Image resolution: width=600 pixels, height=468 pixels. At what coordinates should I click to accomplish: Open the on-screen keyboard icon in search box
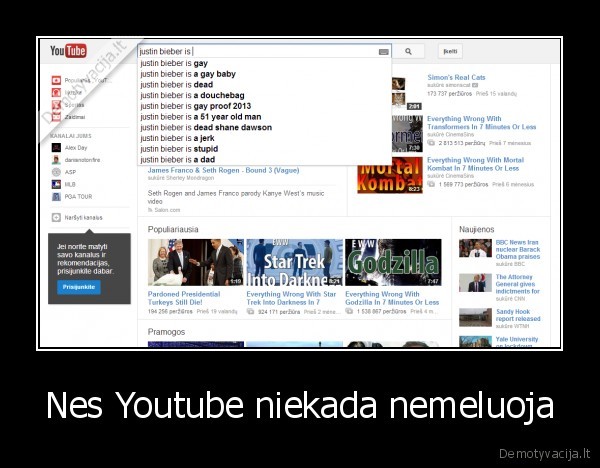[x=383, y=52]
